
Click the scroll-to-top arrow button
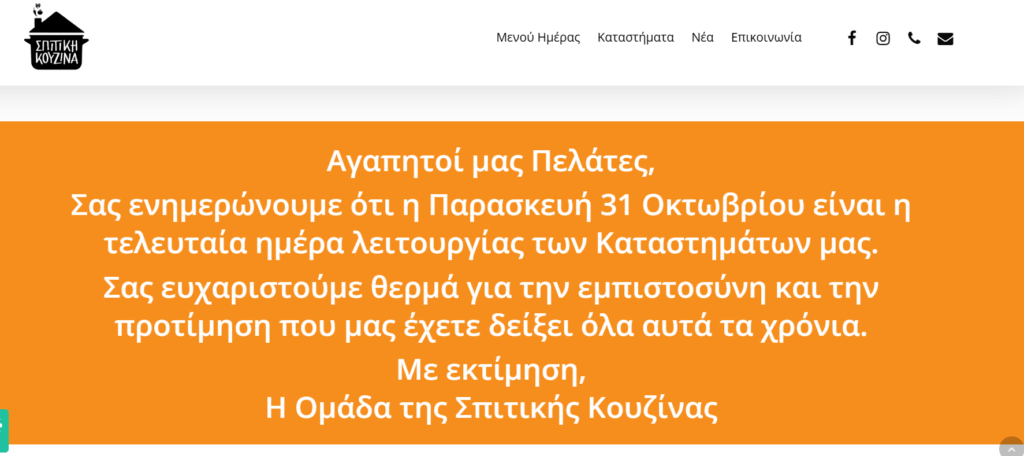pyautogui.click(x=1011, y=448)
